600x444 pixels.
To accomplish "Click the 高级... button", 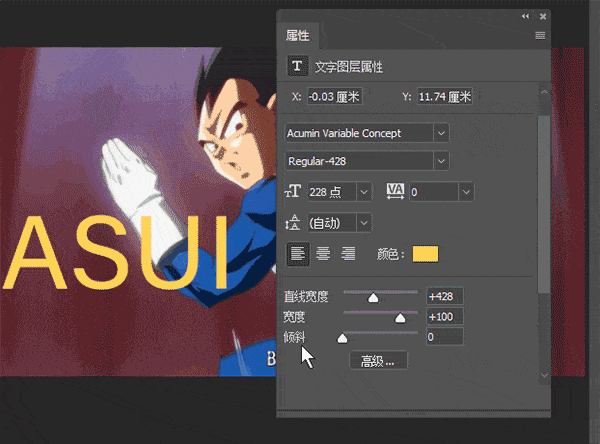I will point(378,361).
